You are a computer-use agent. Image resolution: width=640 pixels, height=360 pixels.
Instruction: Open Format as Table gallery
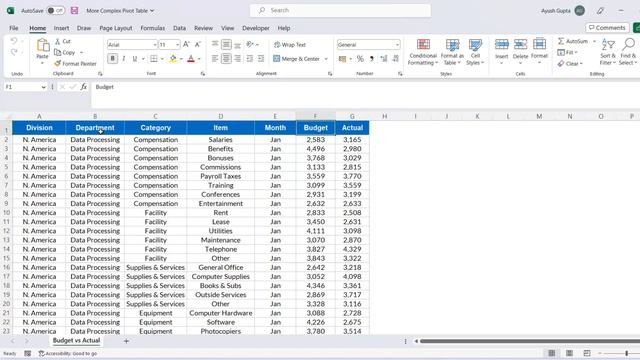(452, 52)
